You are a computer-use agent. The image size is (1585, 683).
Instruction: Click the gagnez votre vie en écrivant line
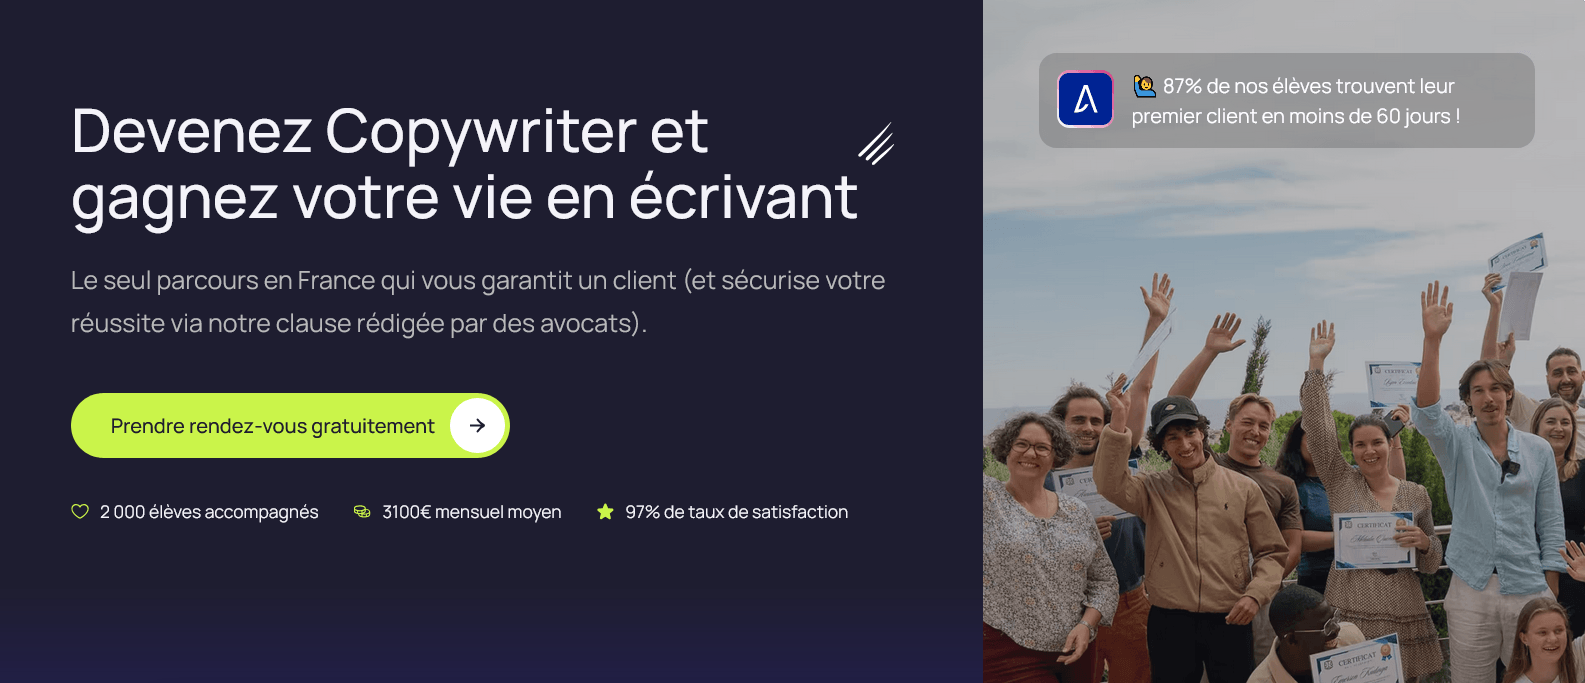click(464, 197)
